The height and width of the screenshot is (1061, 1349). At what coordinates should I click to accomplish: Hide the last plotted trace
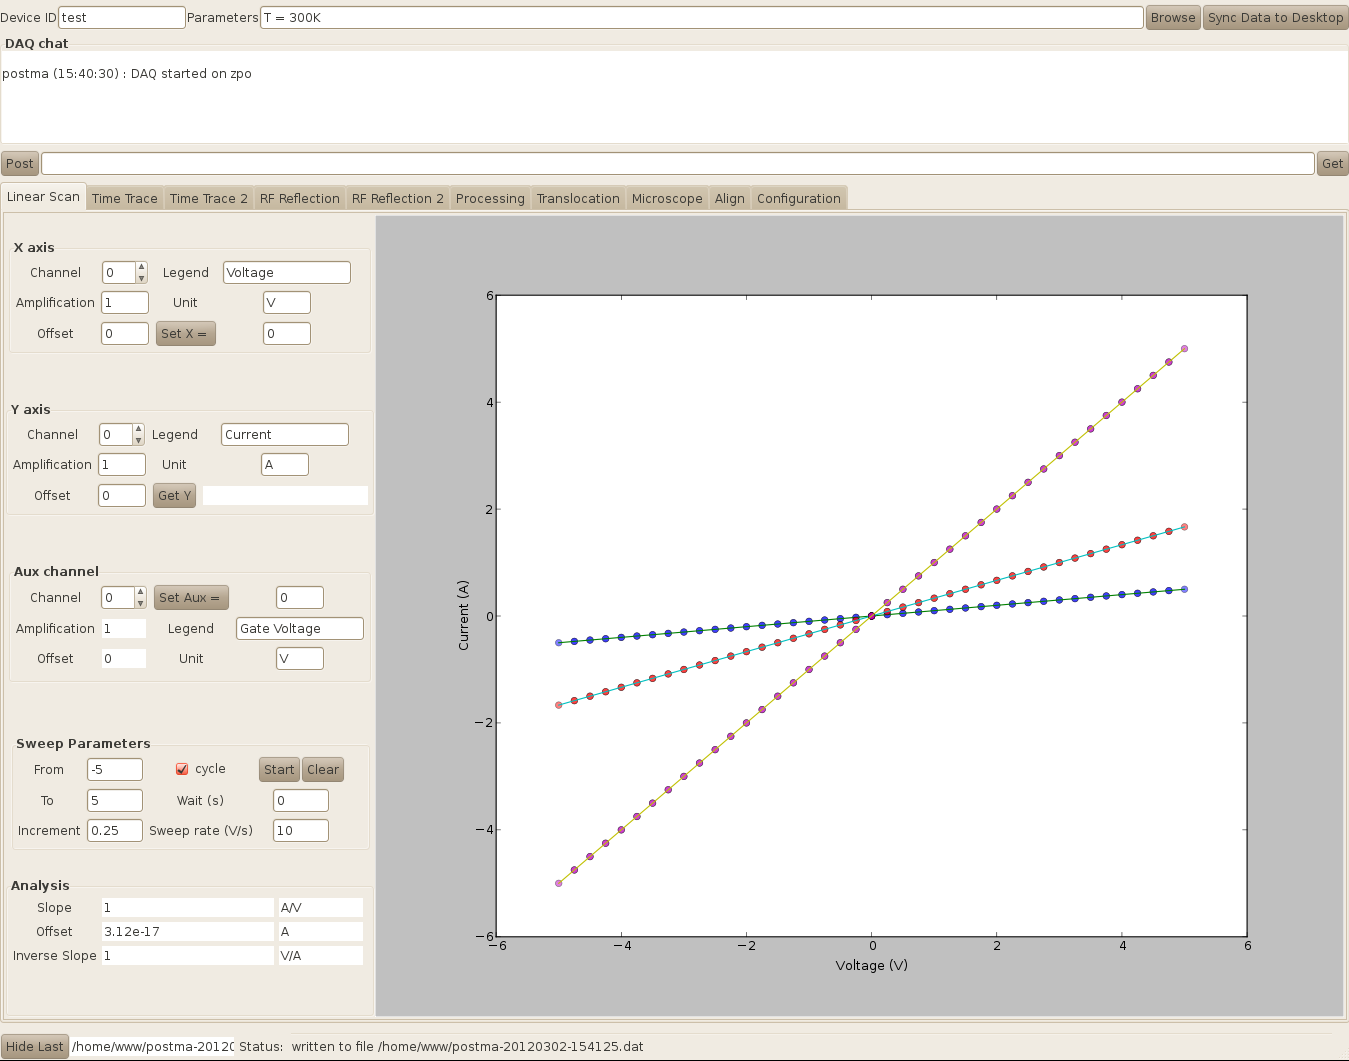tap(35, 1046)
